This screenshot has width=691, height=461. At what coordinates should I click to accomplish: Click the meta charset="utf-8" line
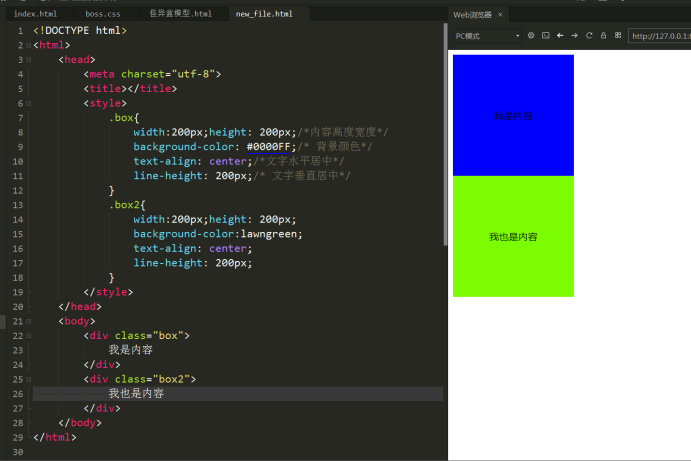click(x=152, y=74)
